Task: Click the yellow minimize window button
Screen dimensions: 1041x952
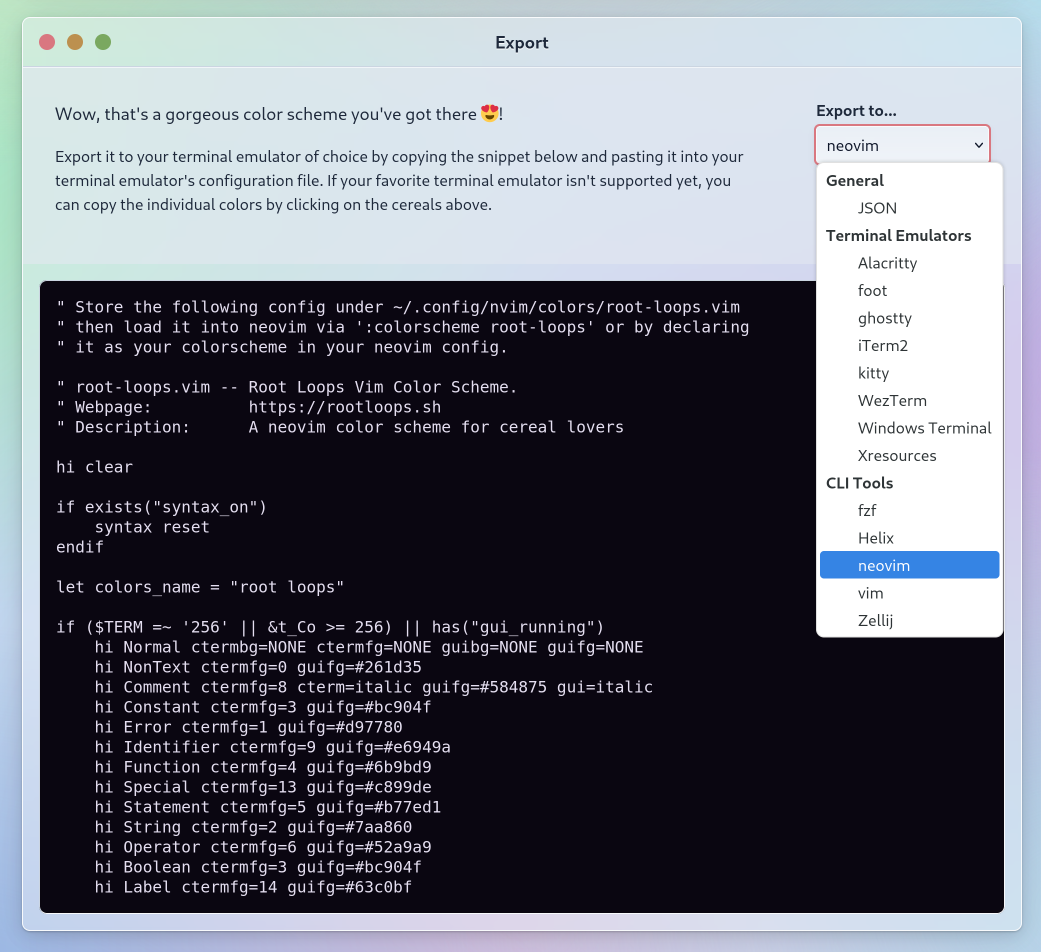Action: point(75,42)
